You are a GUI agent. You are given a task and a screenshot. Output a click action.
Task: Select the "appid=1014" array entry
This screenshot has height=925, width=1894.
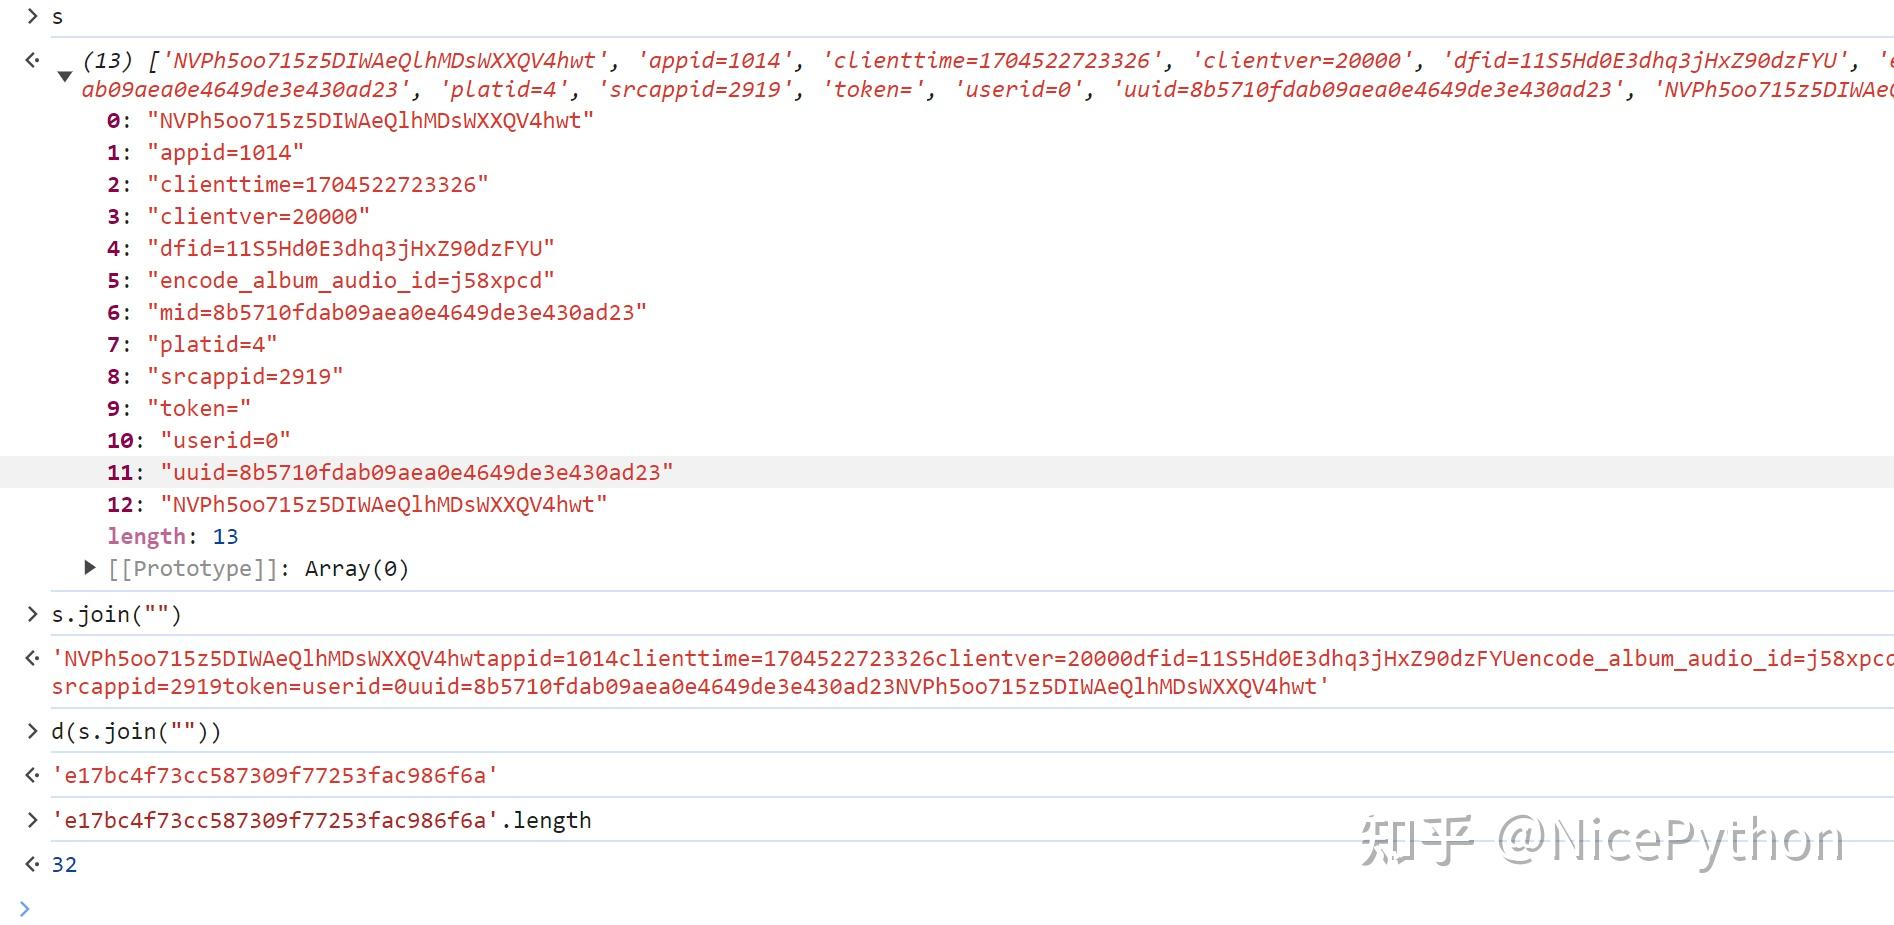tap(225, 152)
